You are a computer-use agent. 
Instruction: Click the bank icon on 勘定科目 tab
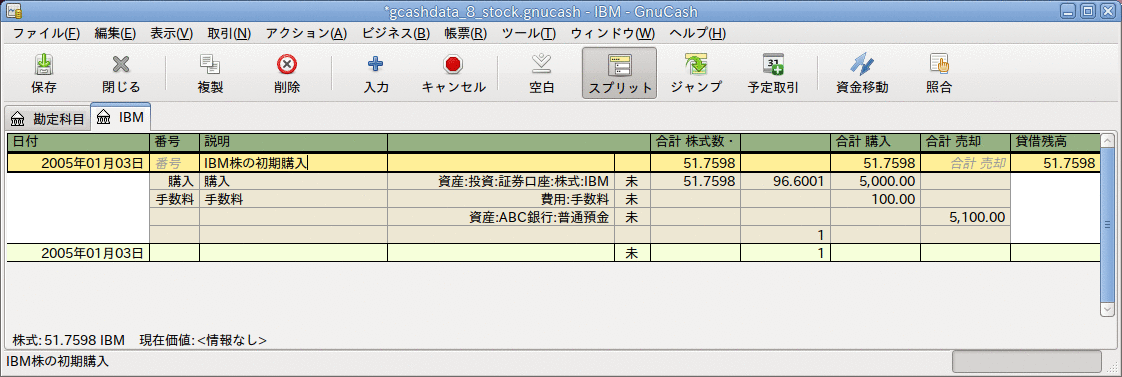point(19,118)
